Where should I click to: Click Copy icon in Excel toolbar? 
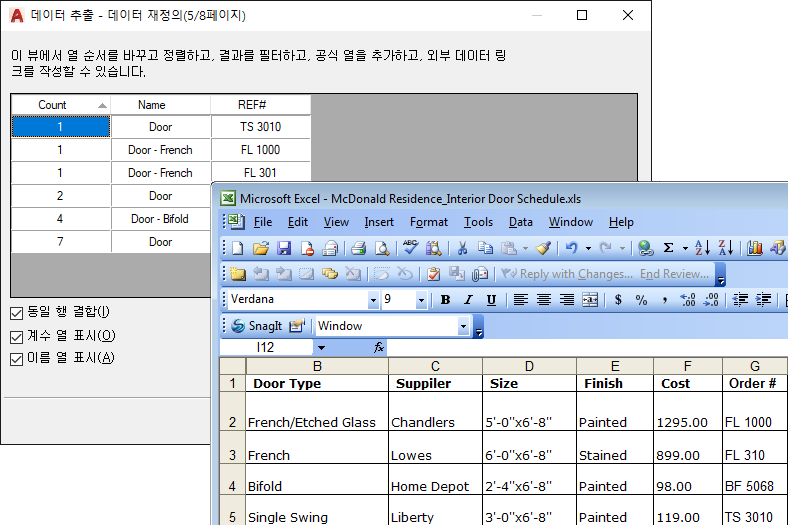click(485, 248)
